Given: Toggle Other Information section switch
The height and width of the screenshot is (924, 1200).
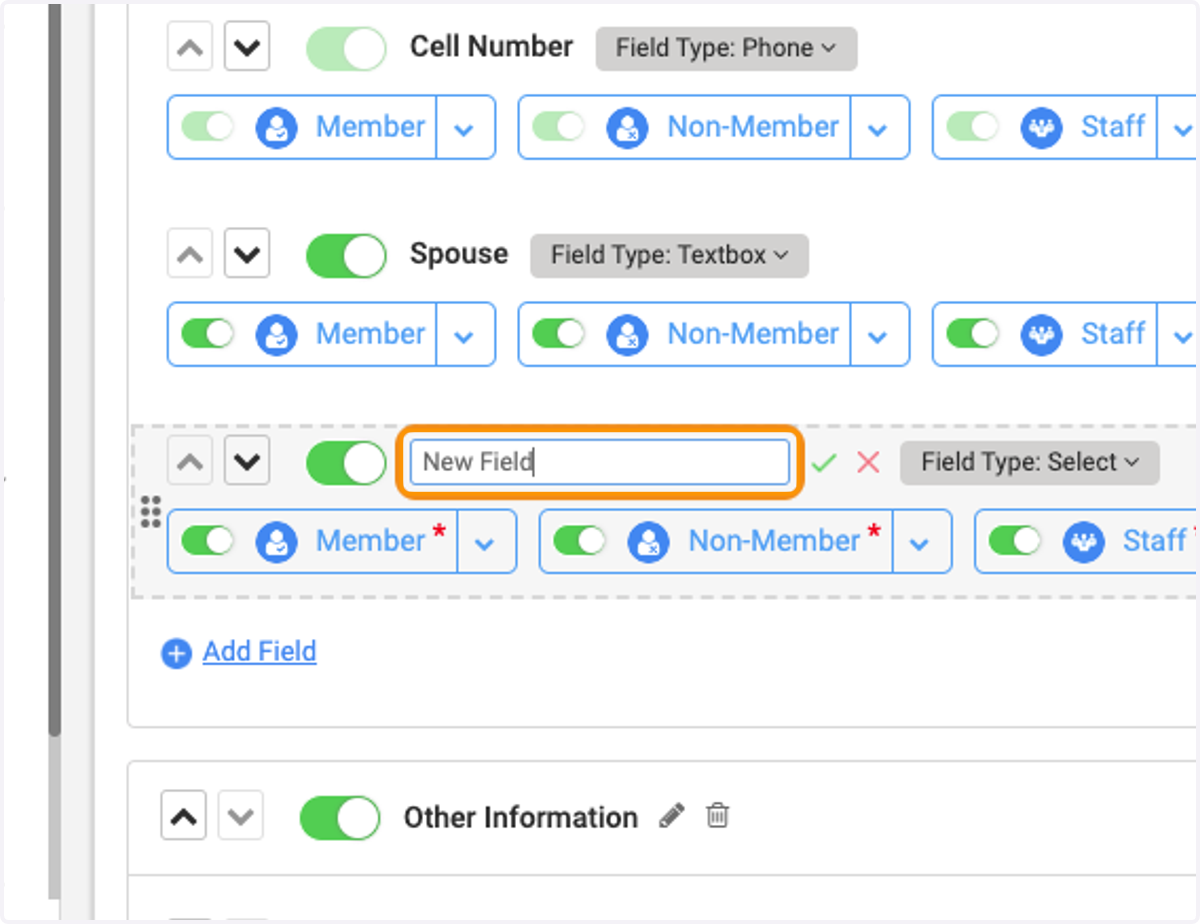Looking at the screenshot, I should 340,818.
